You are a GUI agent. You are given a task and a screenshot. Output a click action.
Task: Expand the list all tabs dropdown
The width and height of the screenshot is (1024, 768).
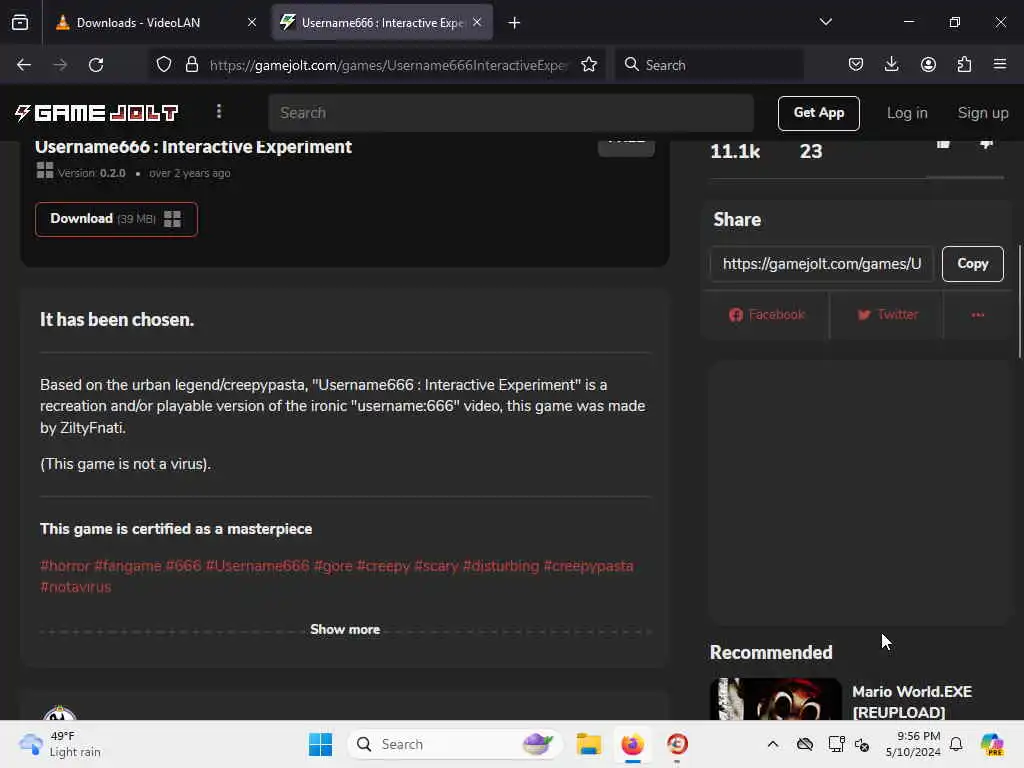tap(825, 22)
